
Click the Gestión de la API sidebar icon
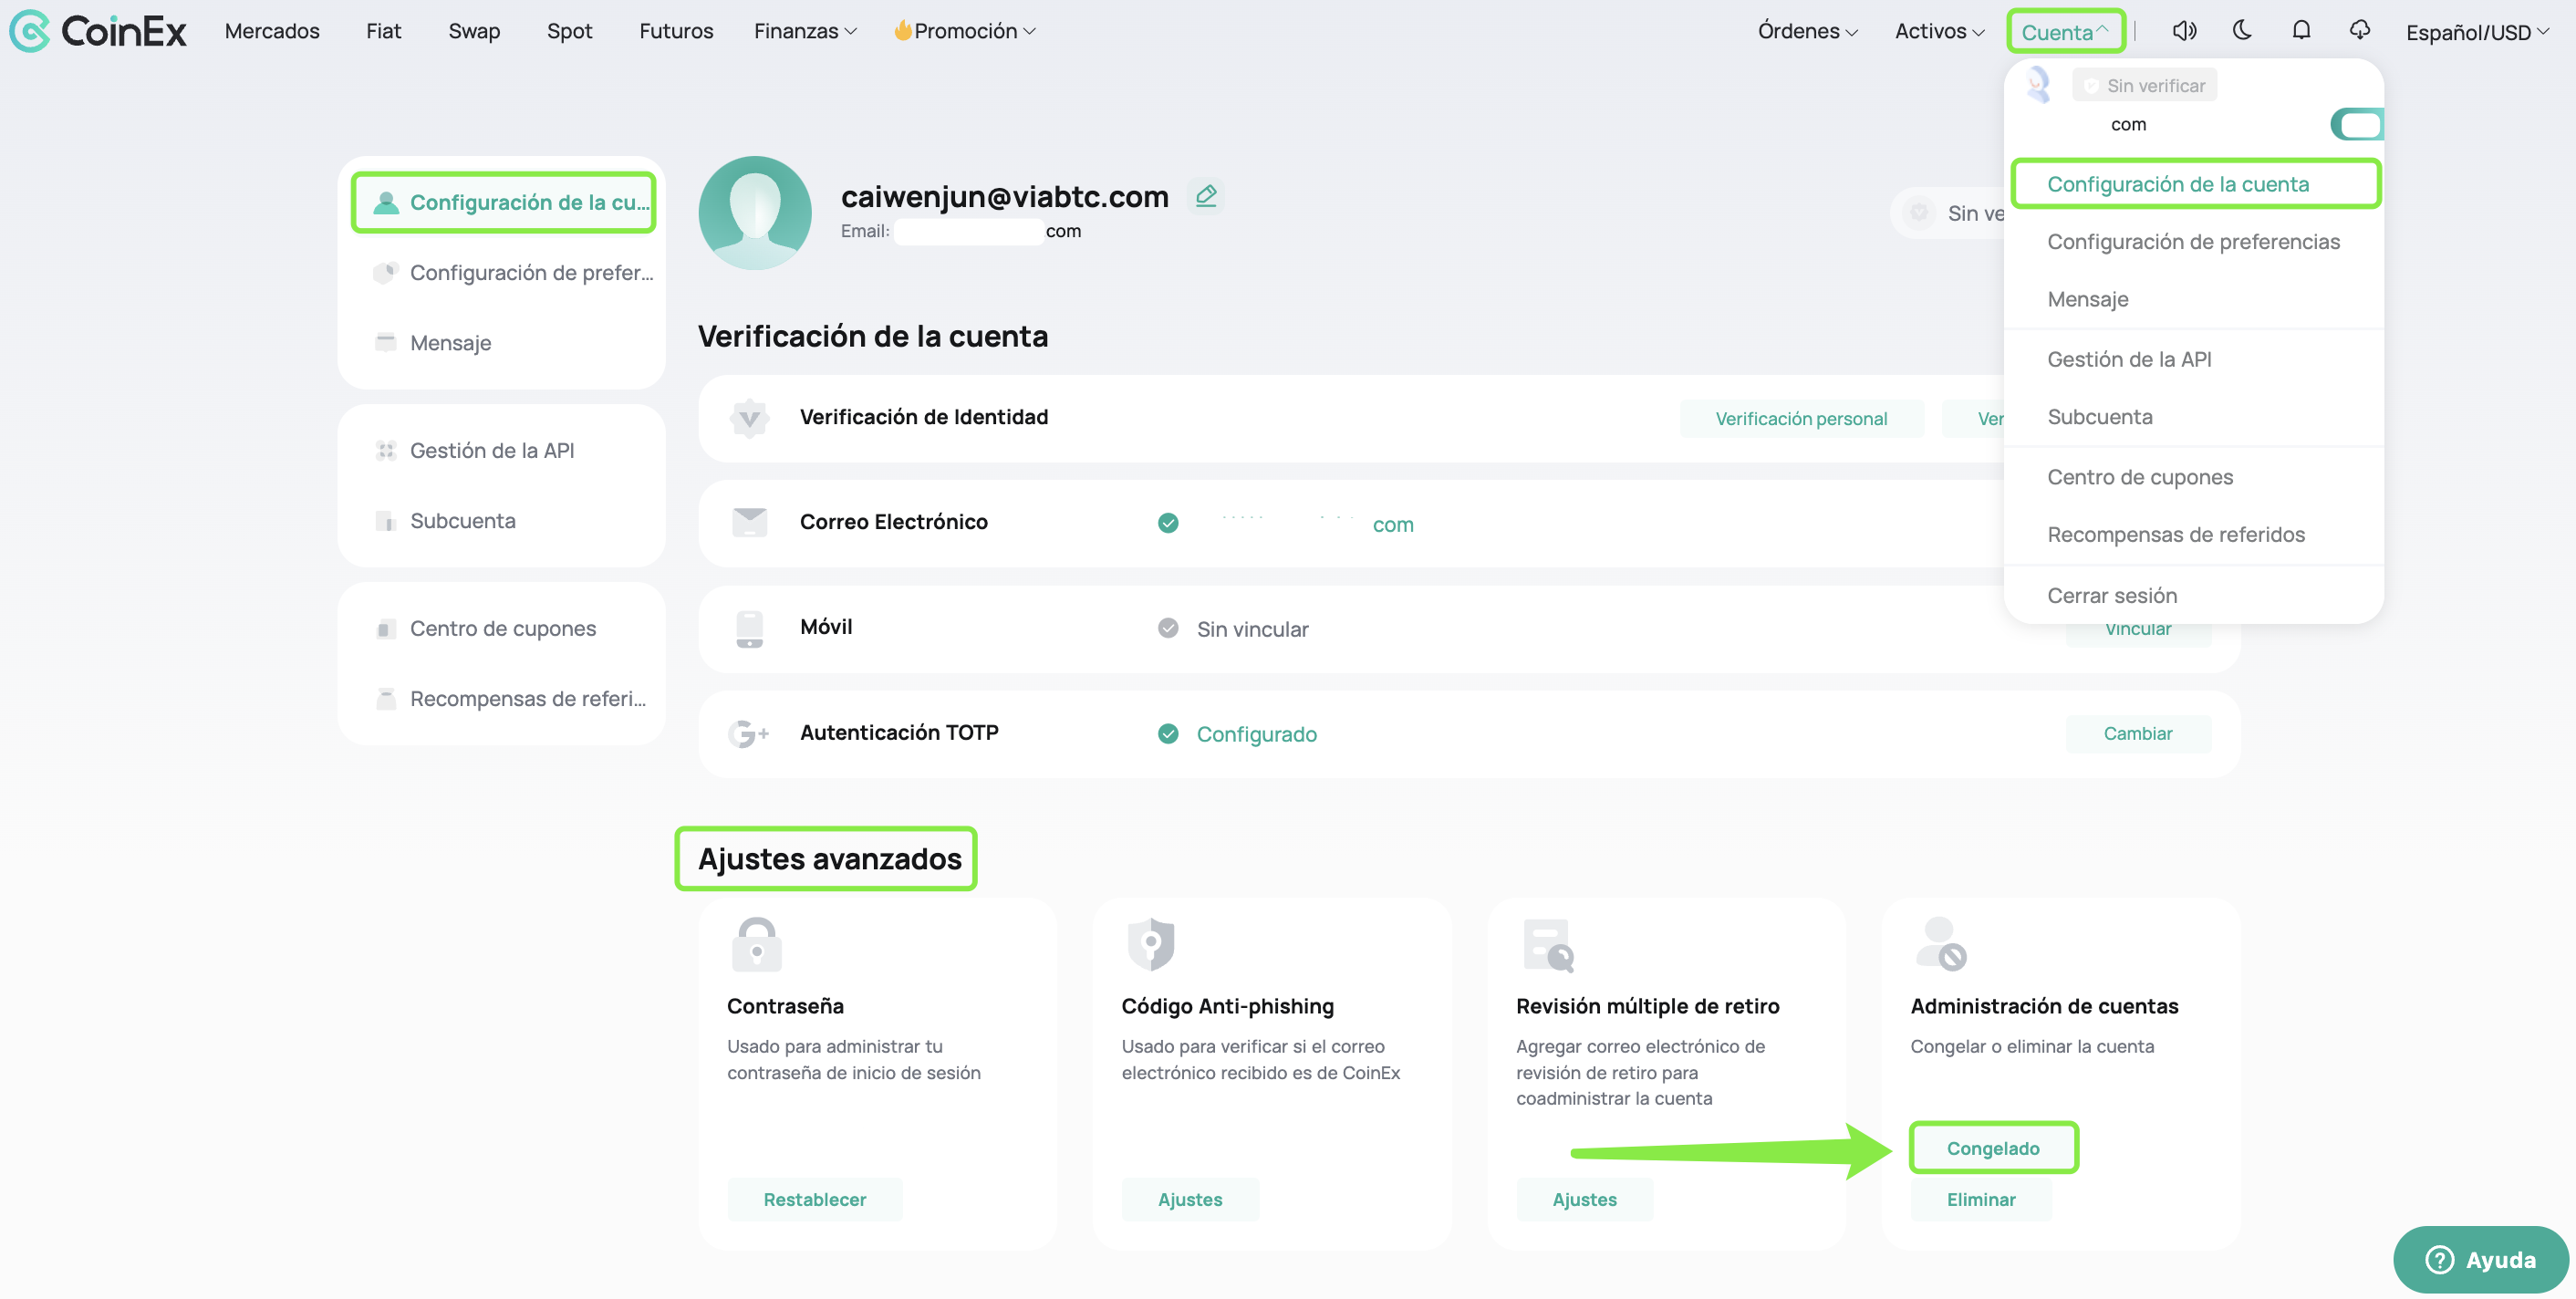pyautogui.click(x=386, y=451)
